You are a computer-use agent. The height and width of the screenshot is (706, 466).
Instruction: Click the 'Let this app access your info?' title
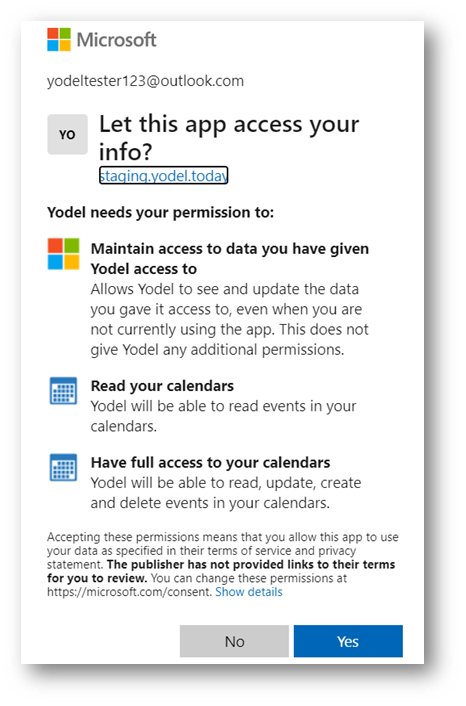coord(229,137)
